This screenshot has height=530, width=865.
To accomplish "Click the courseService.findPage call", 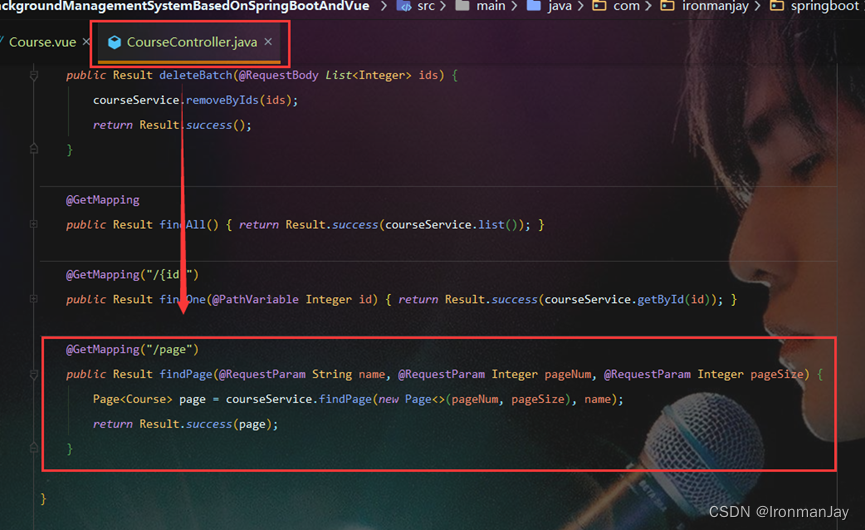I will pos(298,399).
